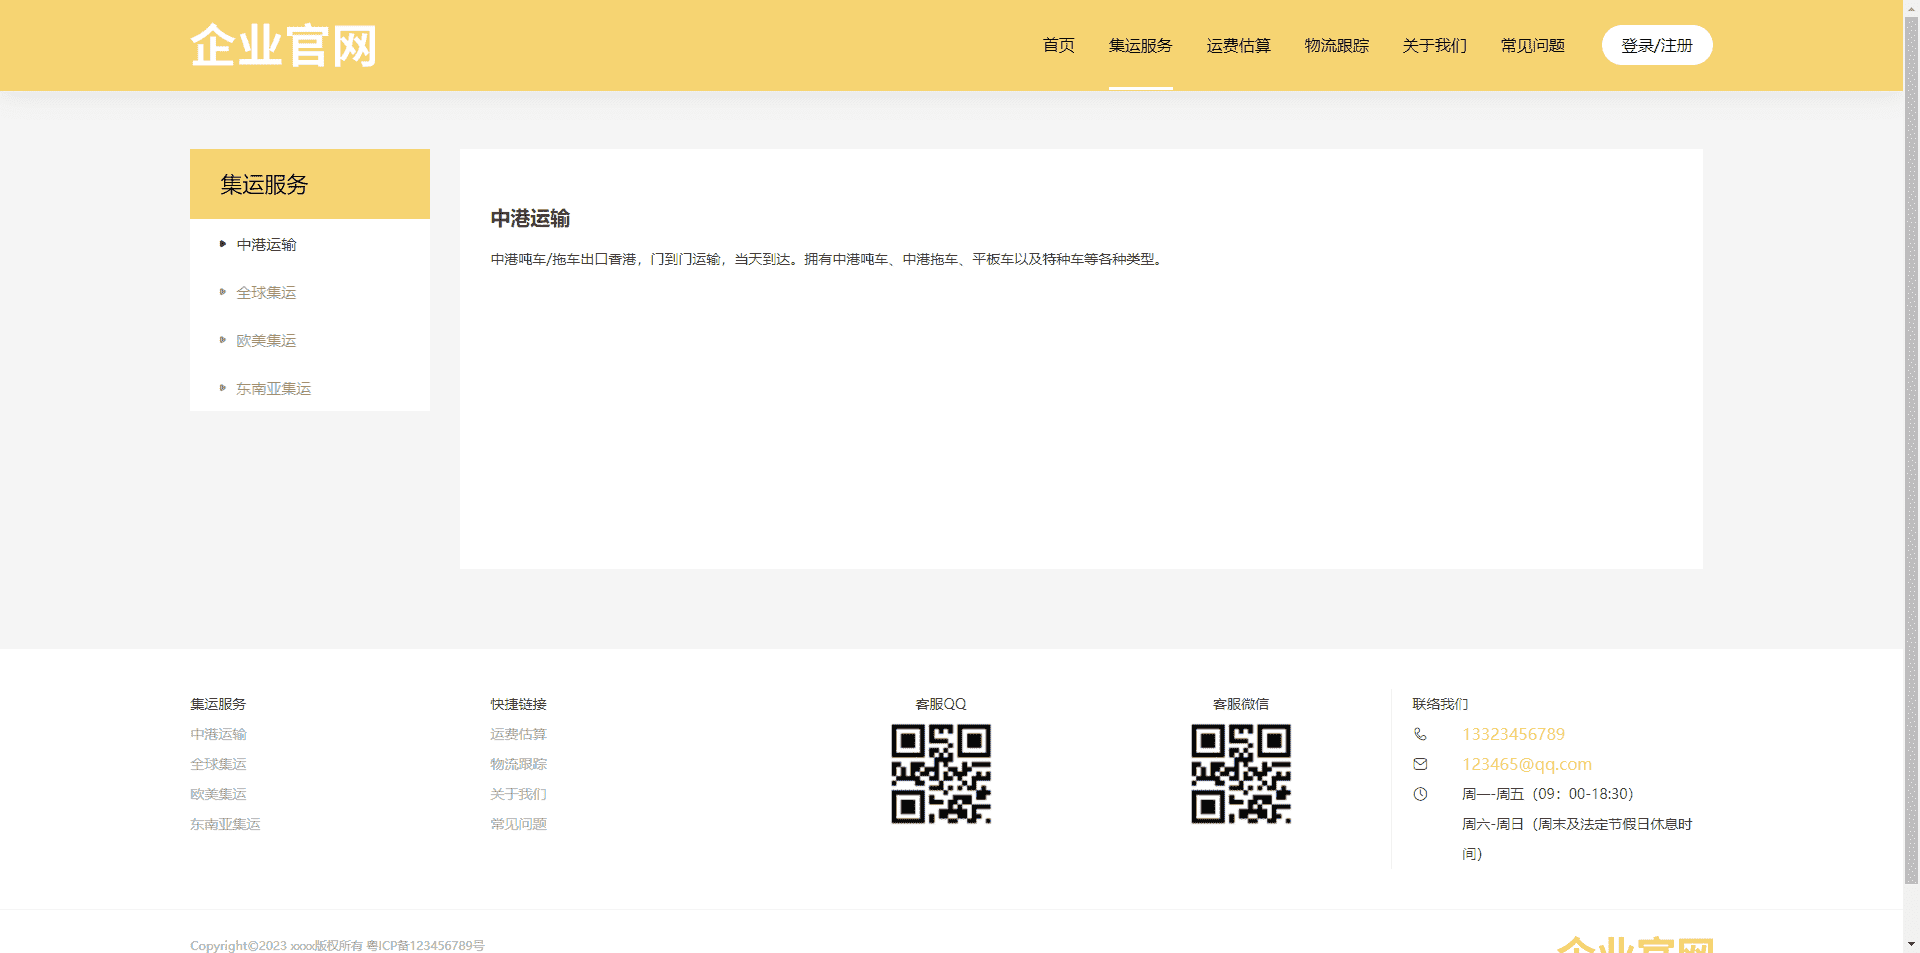This screenshot has width=1920, height=953.
Task: Open 关于我们 in top navigation
Action: pos(1434,45)
